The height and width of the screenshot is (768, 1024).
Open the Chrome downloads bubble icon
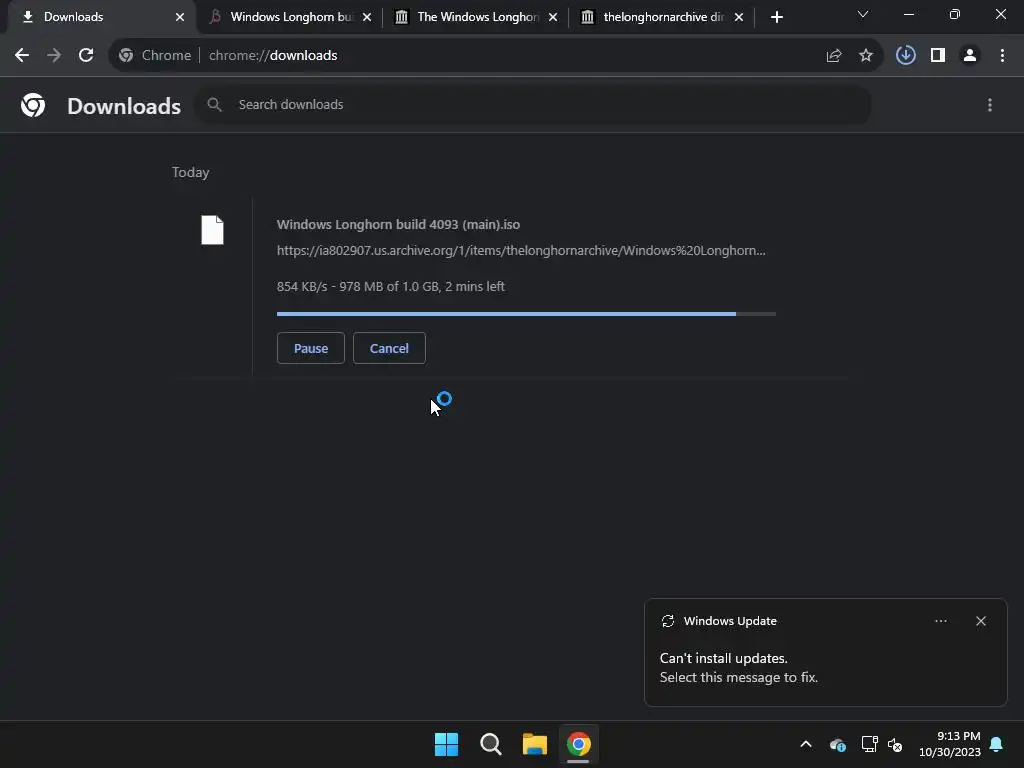(905, 56)
